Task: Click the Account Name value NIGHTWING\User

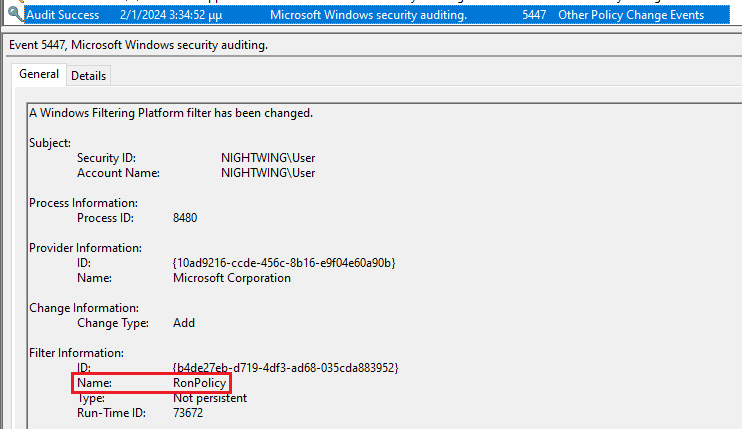Action: pos(268,173)
